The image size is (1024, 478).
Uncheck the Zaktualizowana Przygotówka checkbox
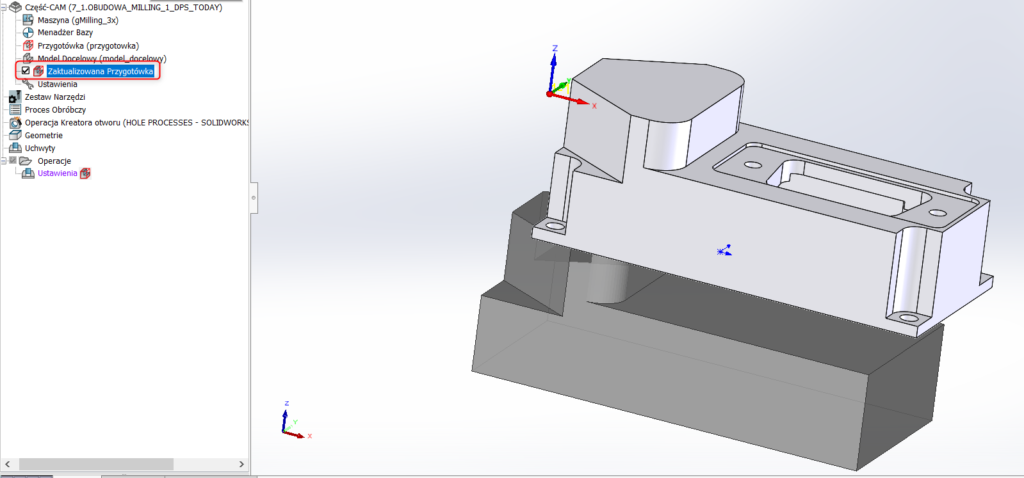26,71
